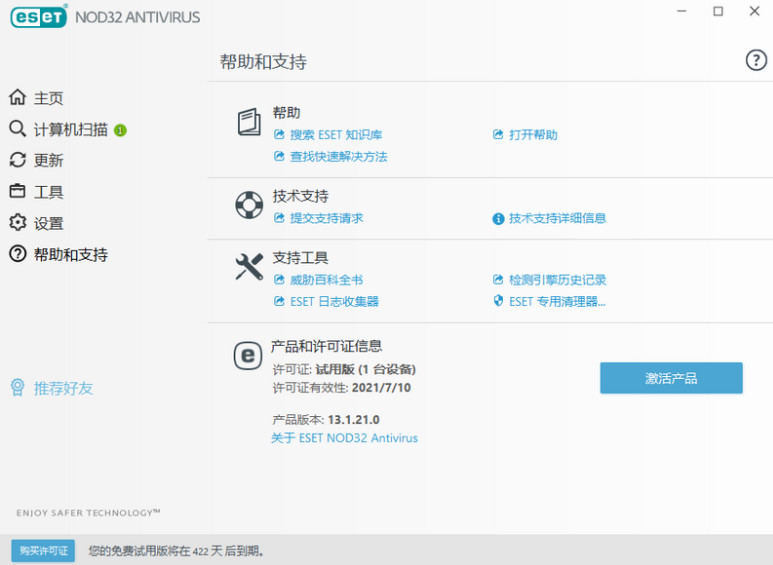Click the 购买许可证 button
Image resolution: width=773 pixels, height=565 pixels.
click(x=43, y=551)
